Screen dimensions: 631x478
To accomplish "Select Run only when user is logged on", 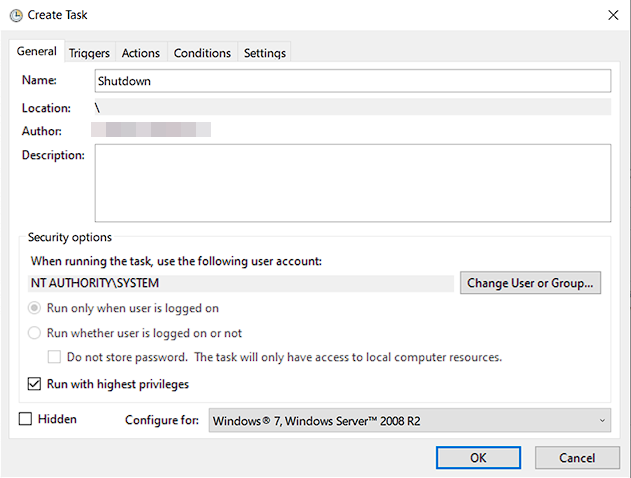I will click(35, 309).
